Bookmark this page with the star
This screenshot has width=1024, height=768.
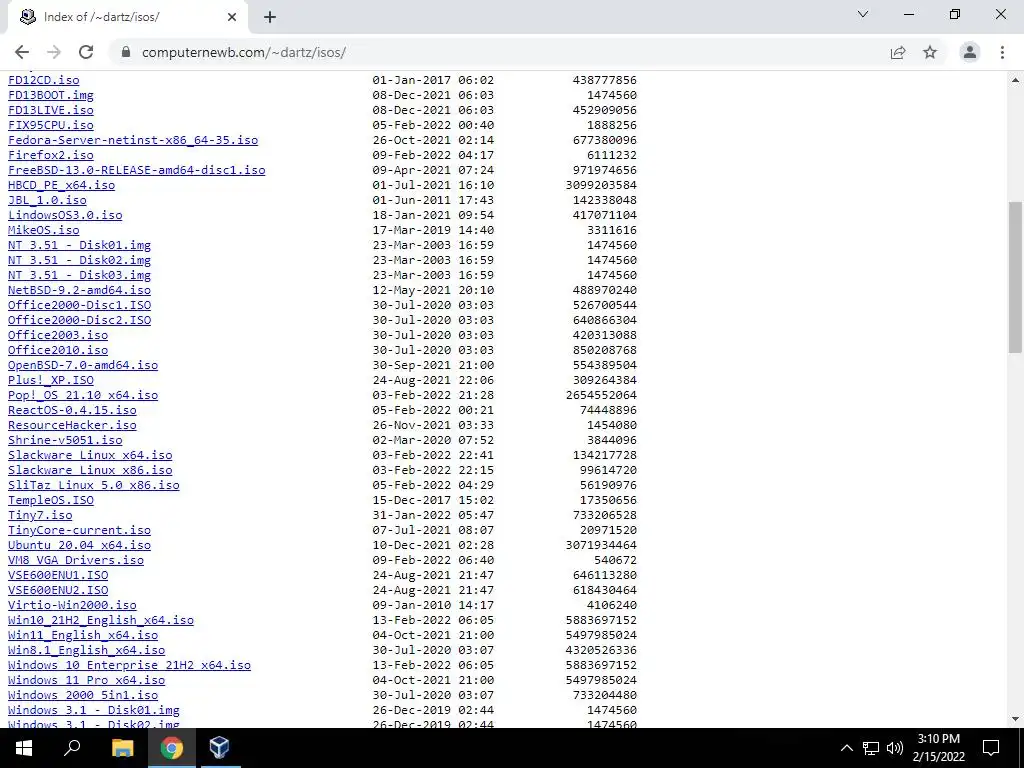(x=930, y=52)
